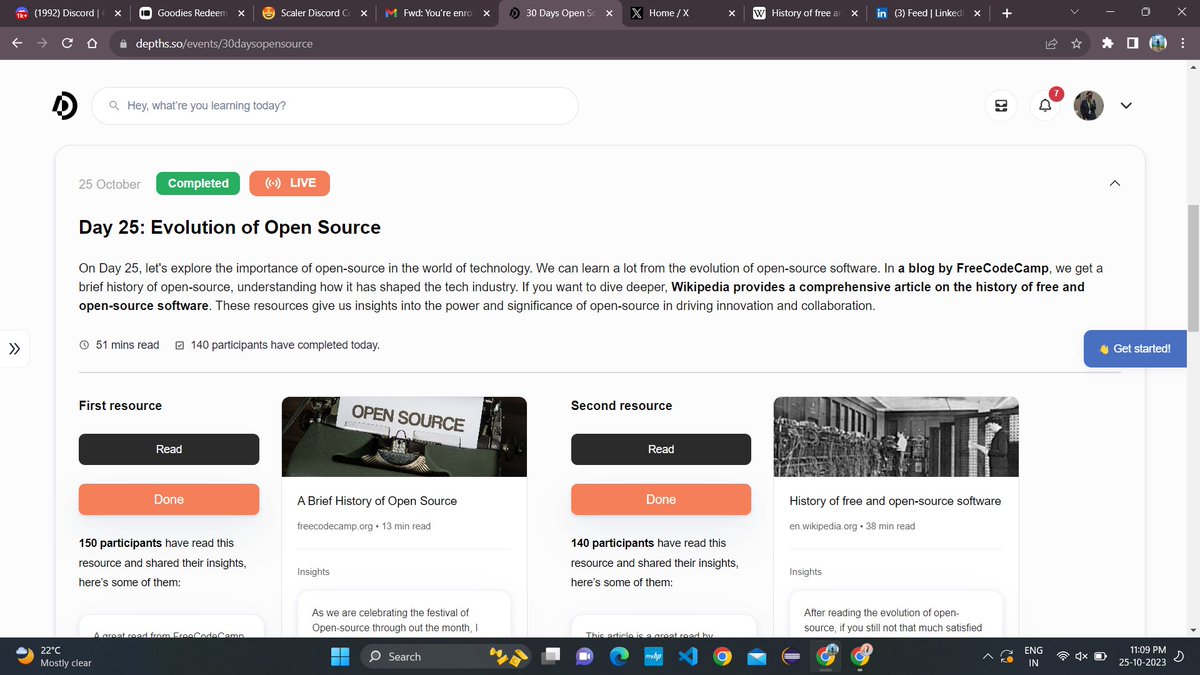Click the Depths logo icon

(x=65, y=105)
